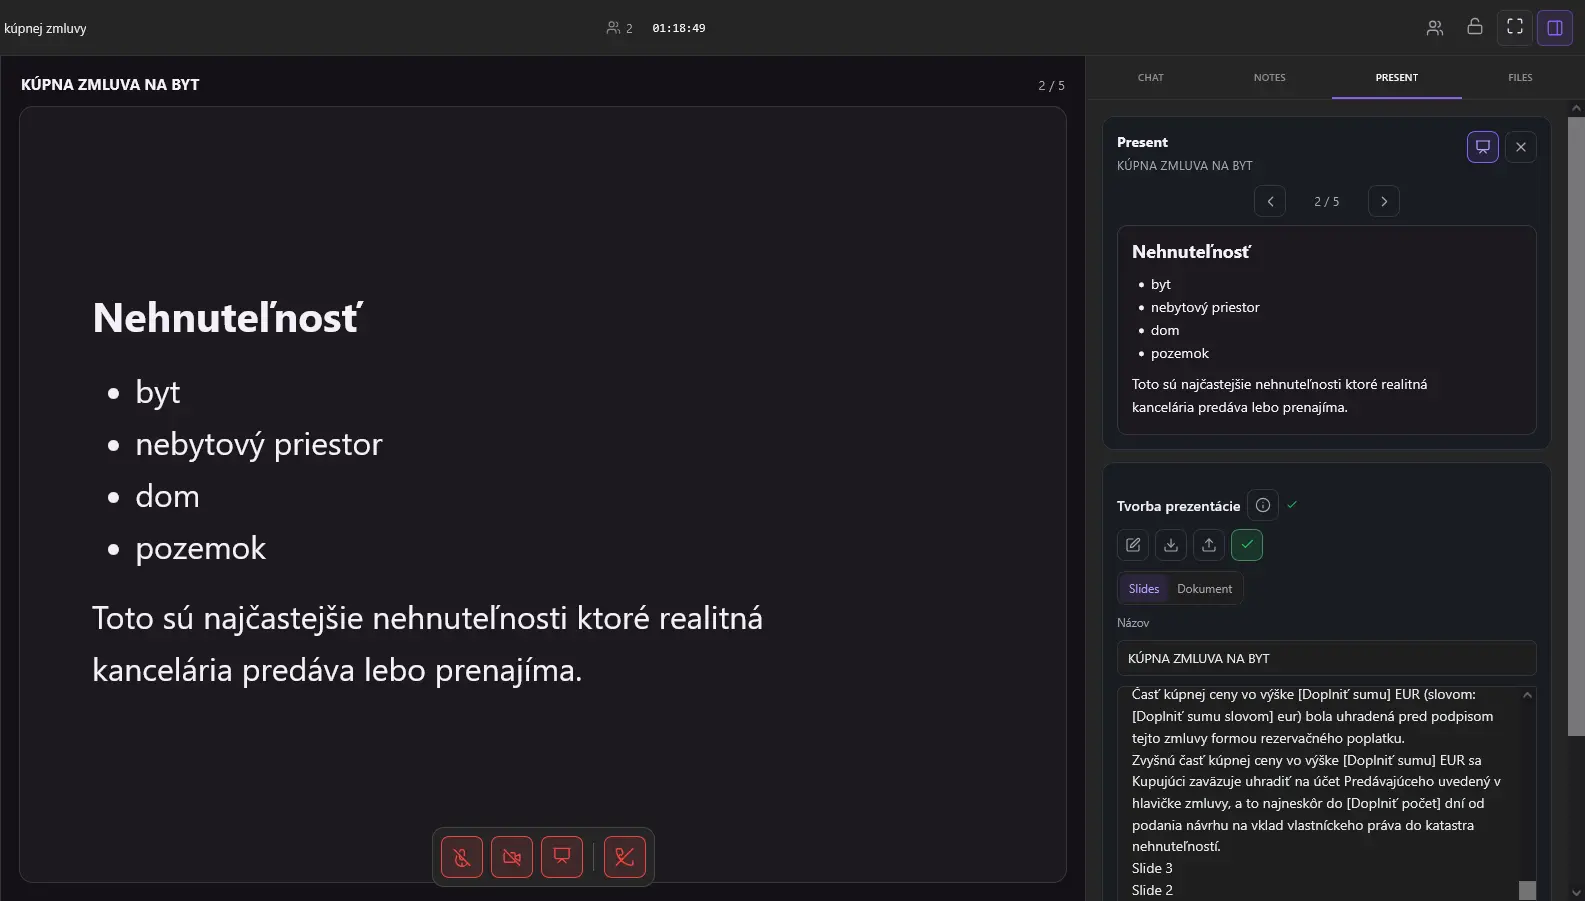Click the side panel vertical scrollbar
This screenshot has width=1585, height=901.
tap(1576, 427)
